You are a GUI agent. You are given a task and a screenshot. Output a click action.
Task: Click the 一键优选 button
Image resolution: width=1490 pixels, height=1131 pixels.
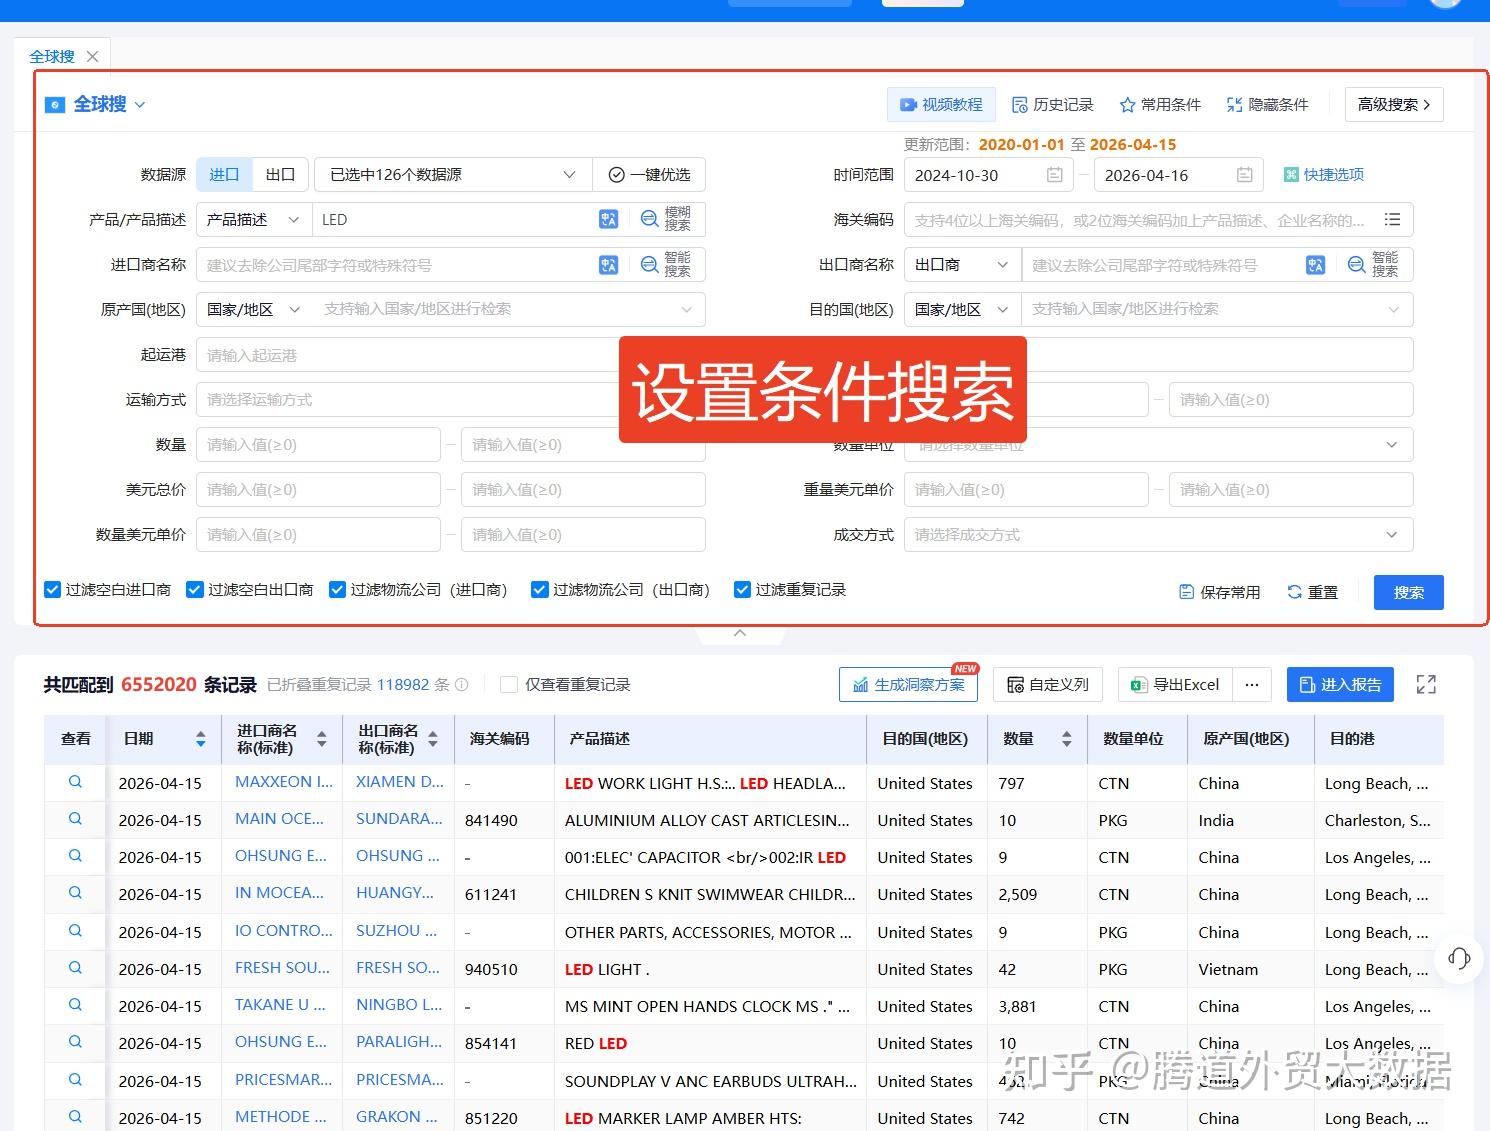(x=649, y=175)
